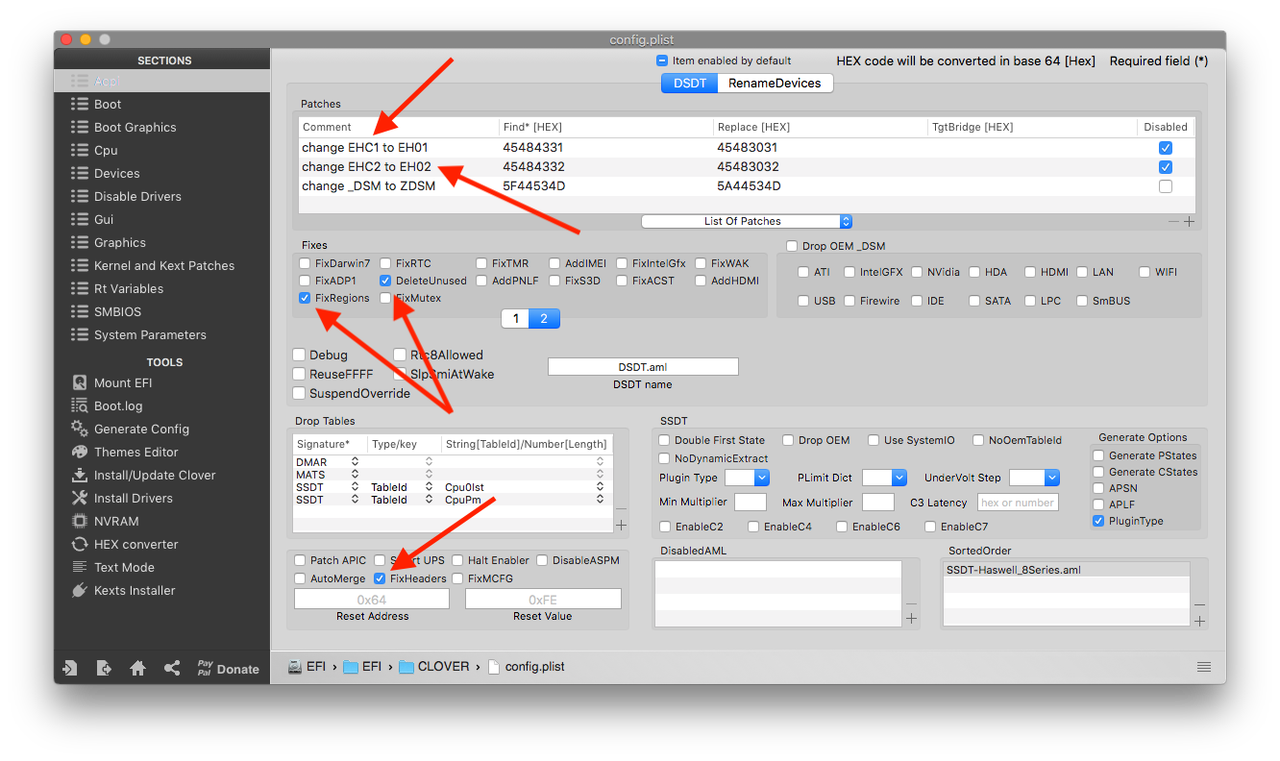Add a row to the Patches table
The width and height of the screenshot is (1280, 761).
(x=1189, y=221)
